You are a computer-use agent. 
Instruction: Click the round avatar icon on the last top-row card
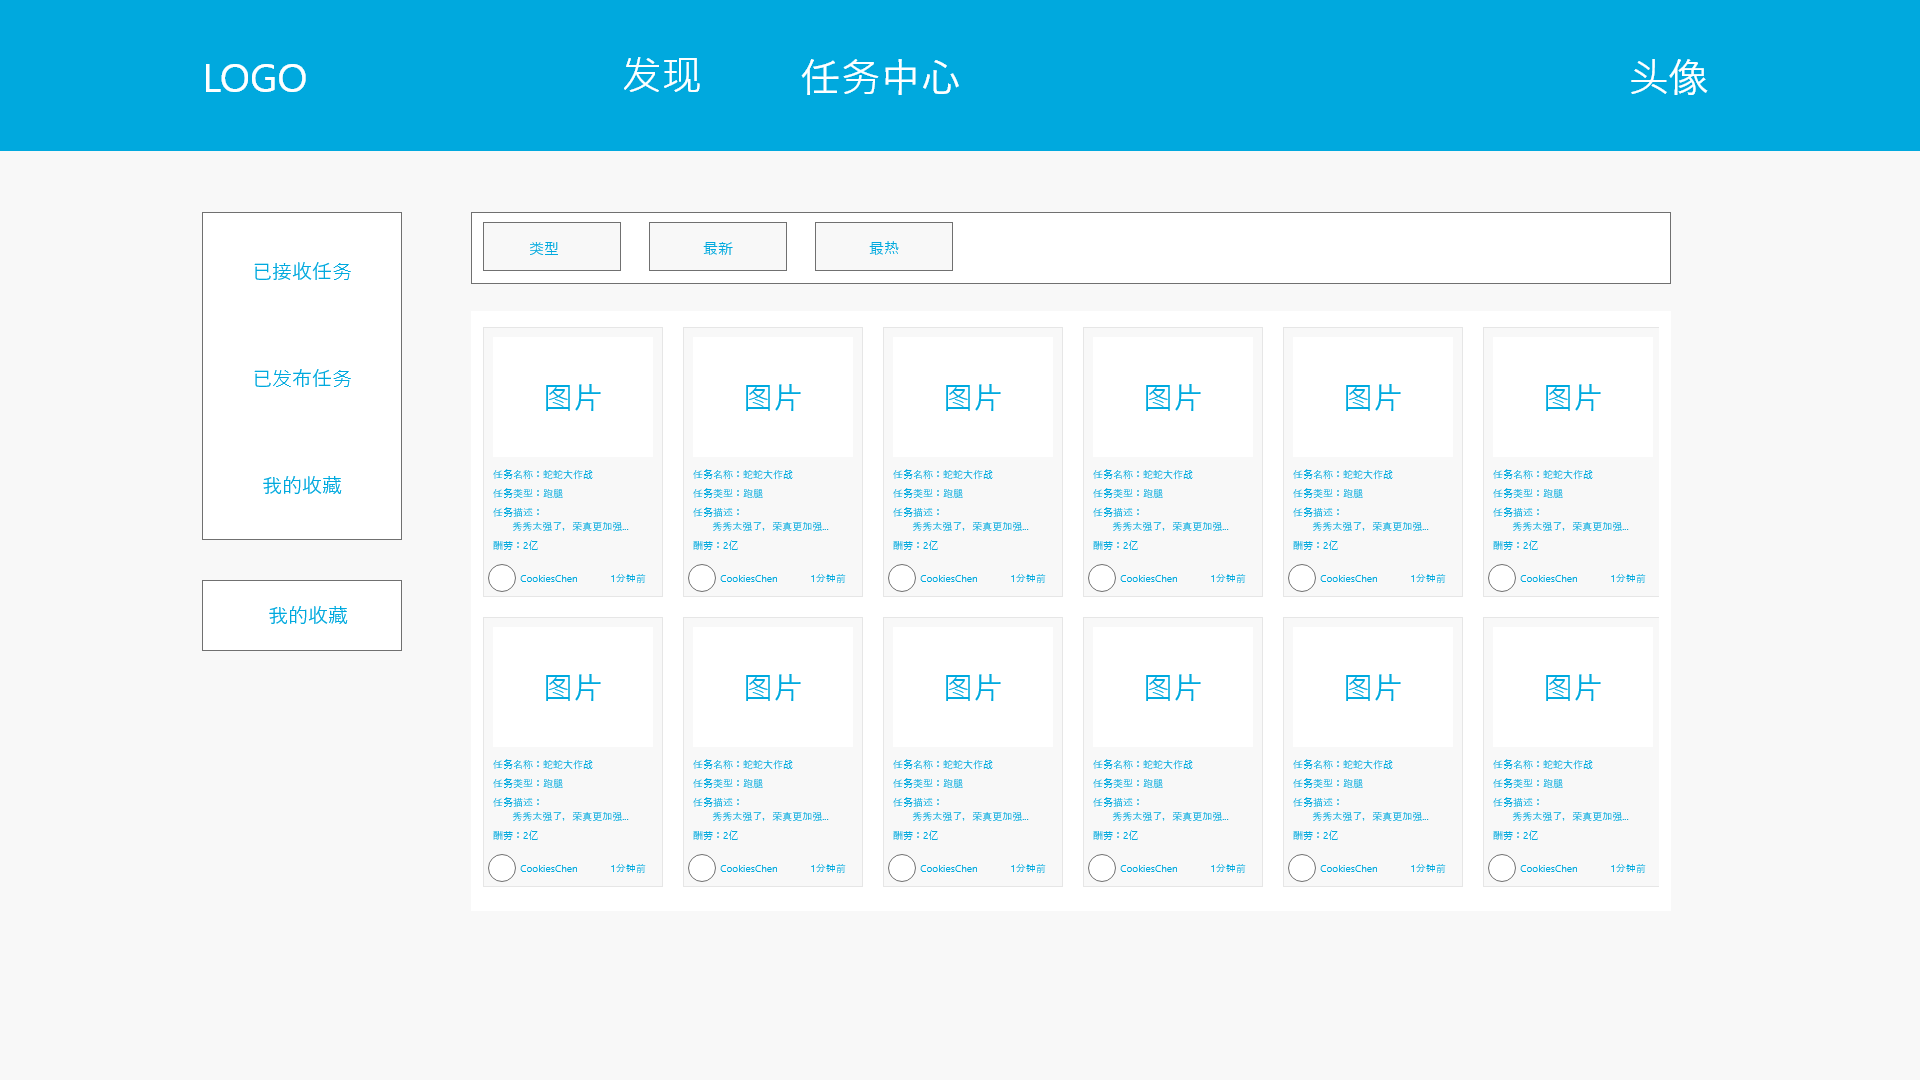(x=1502, y=578)
